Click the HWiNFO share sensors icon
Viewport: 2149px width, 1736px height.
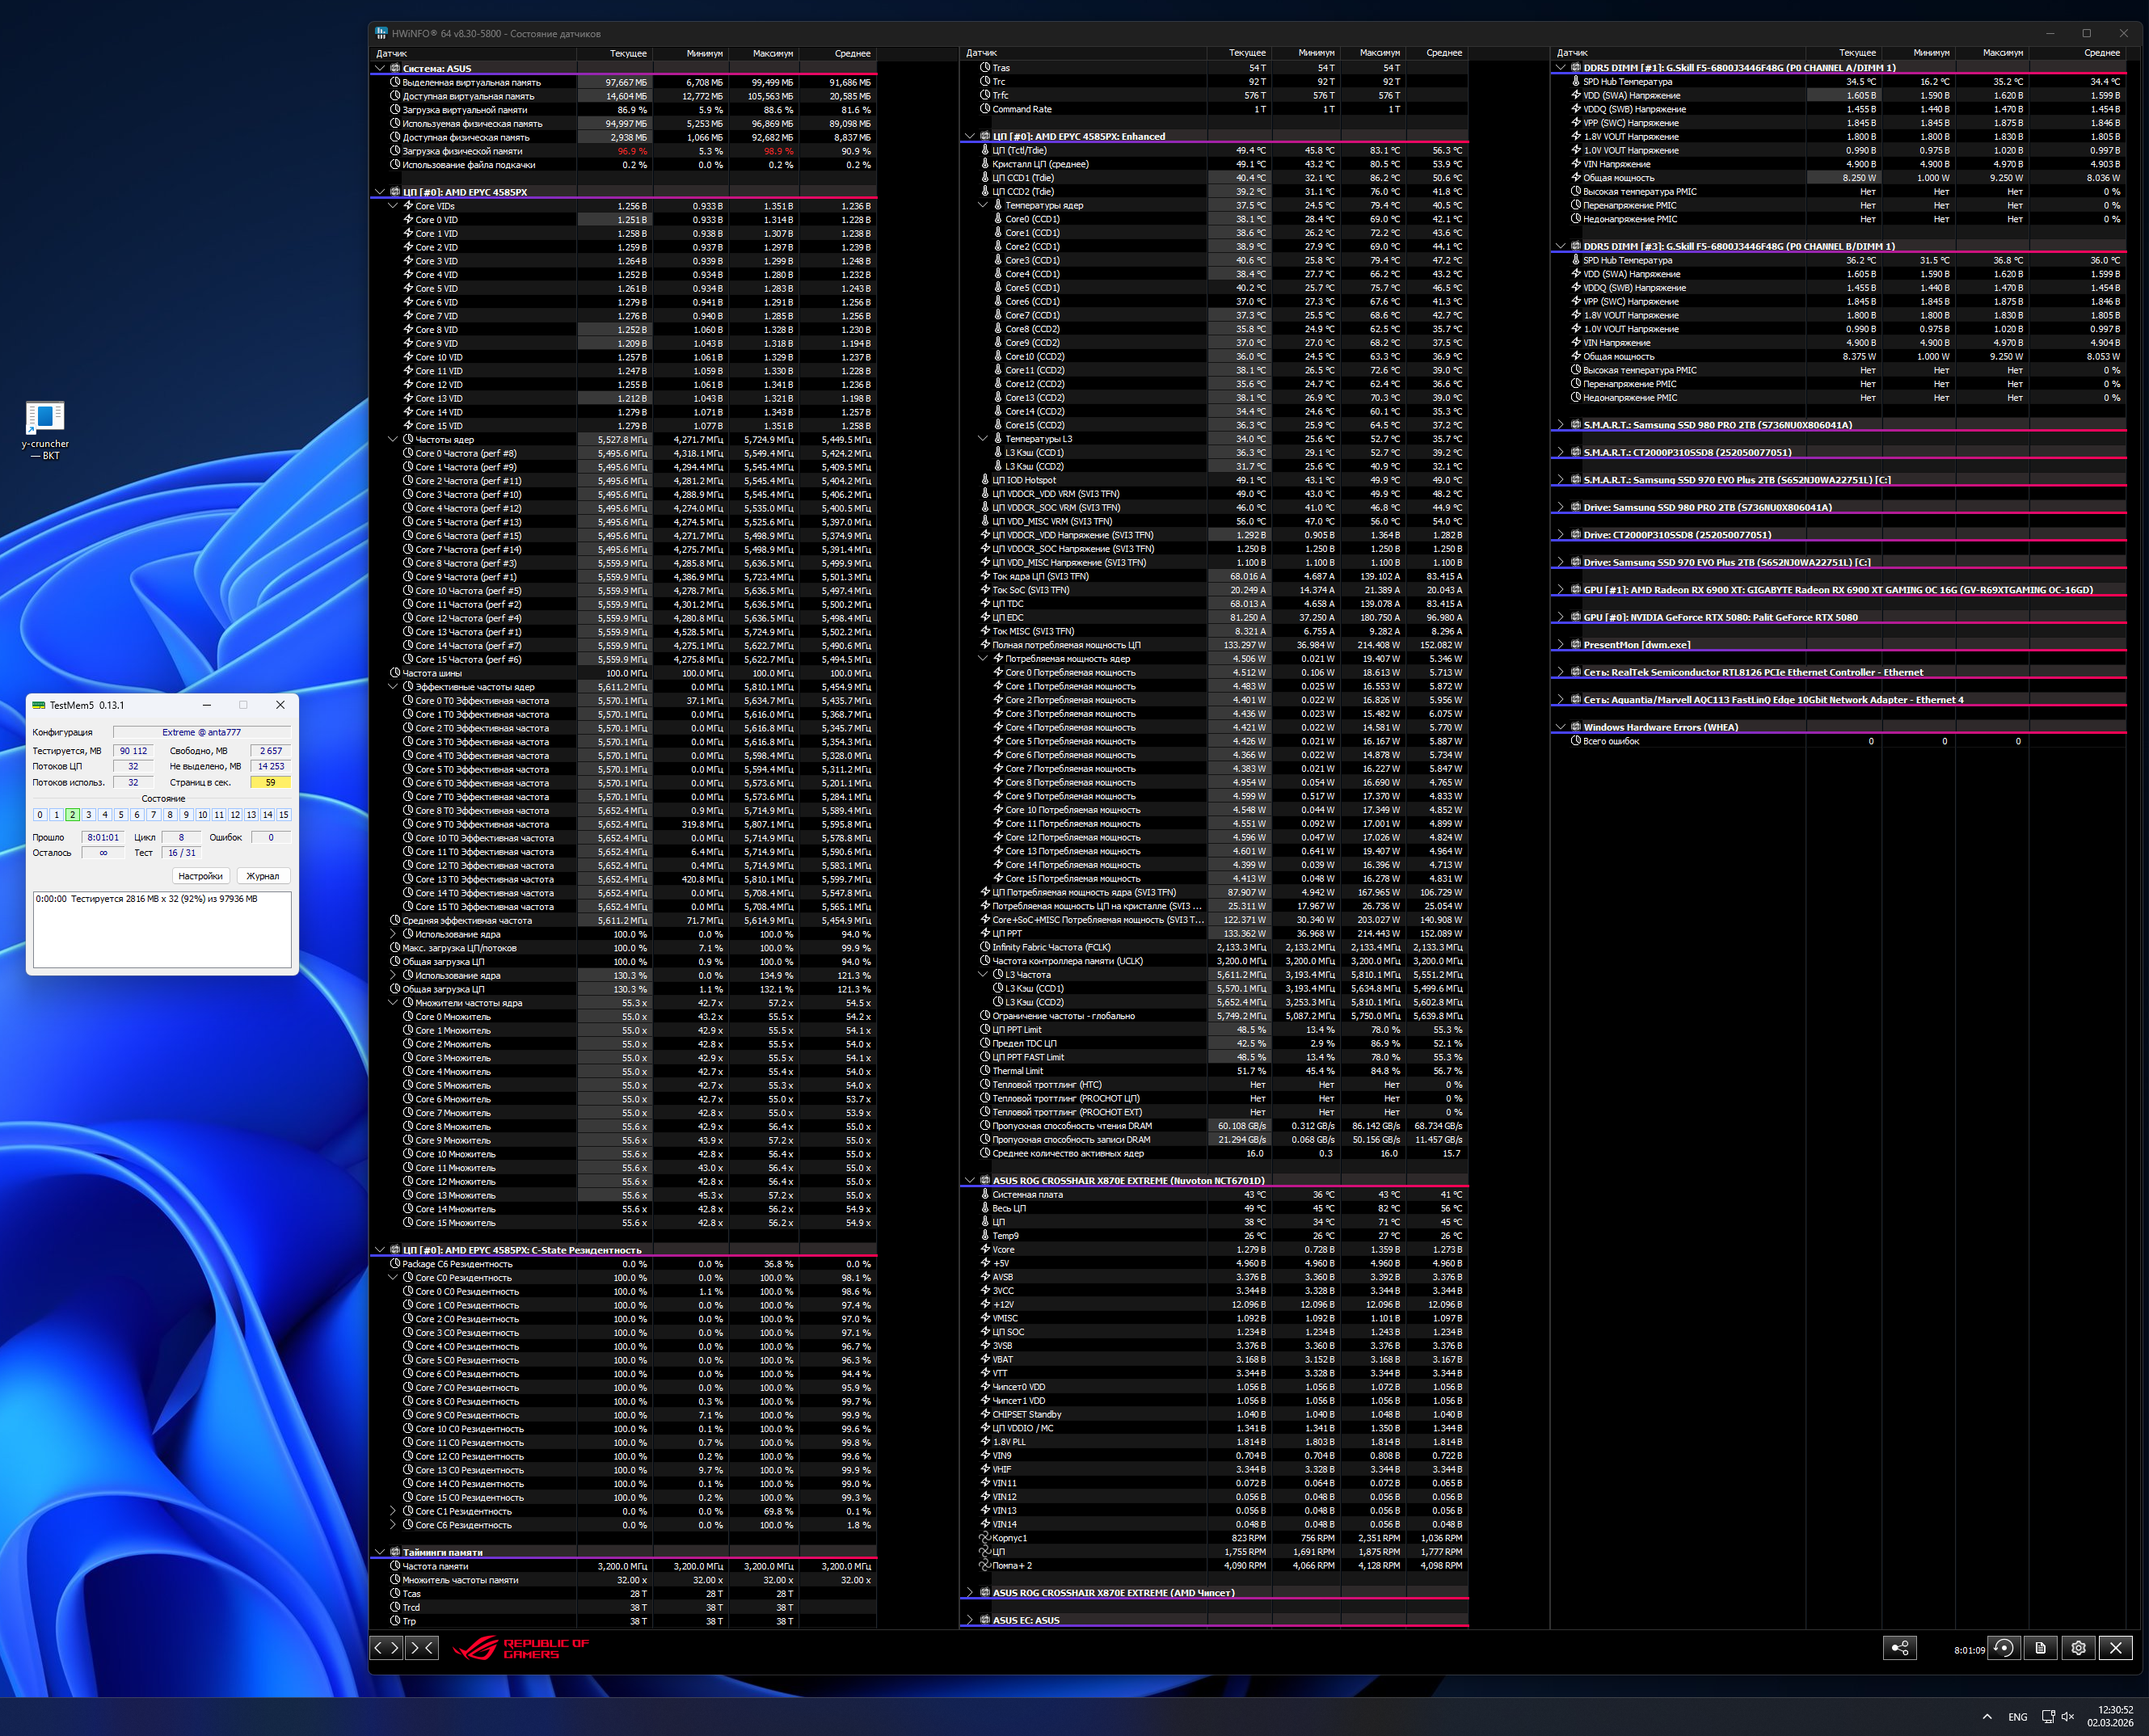[x=1899, y=1648]
